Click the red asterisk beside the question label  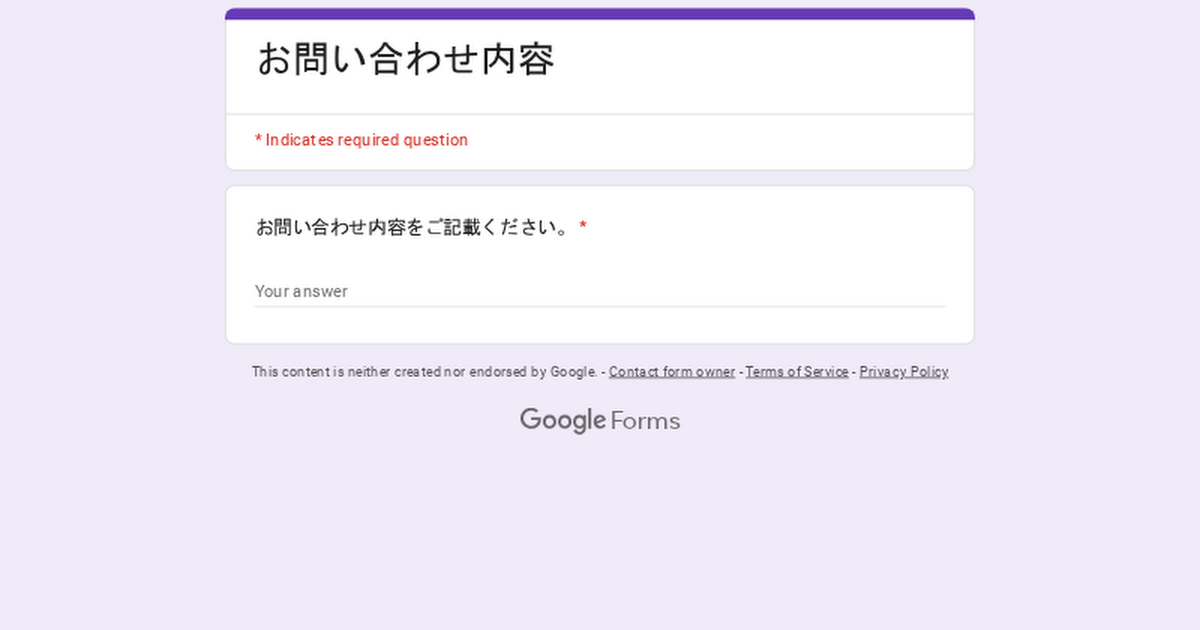point(583,227)
